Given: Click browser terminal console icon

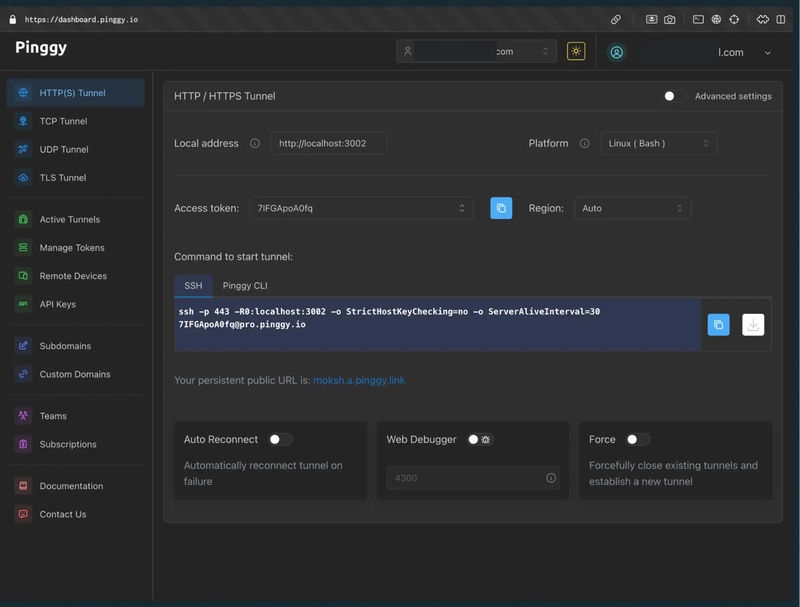Looking at the screenshot, I should (698, 19).
